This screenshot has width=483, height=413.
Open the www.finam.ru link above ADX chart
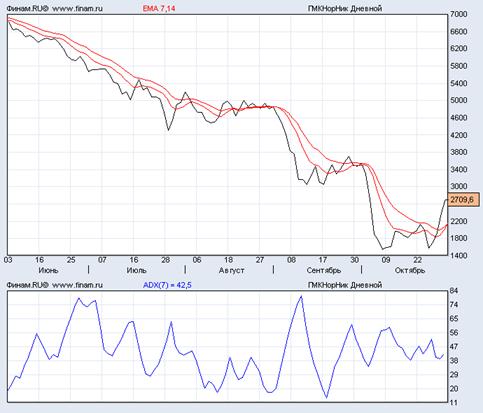click(x=78, y=285)
